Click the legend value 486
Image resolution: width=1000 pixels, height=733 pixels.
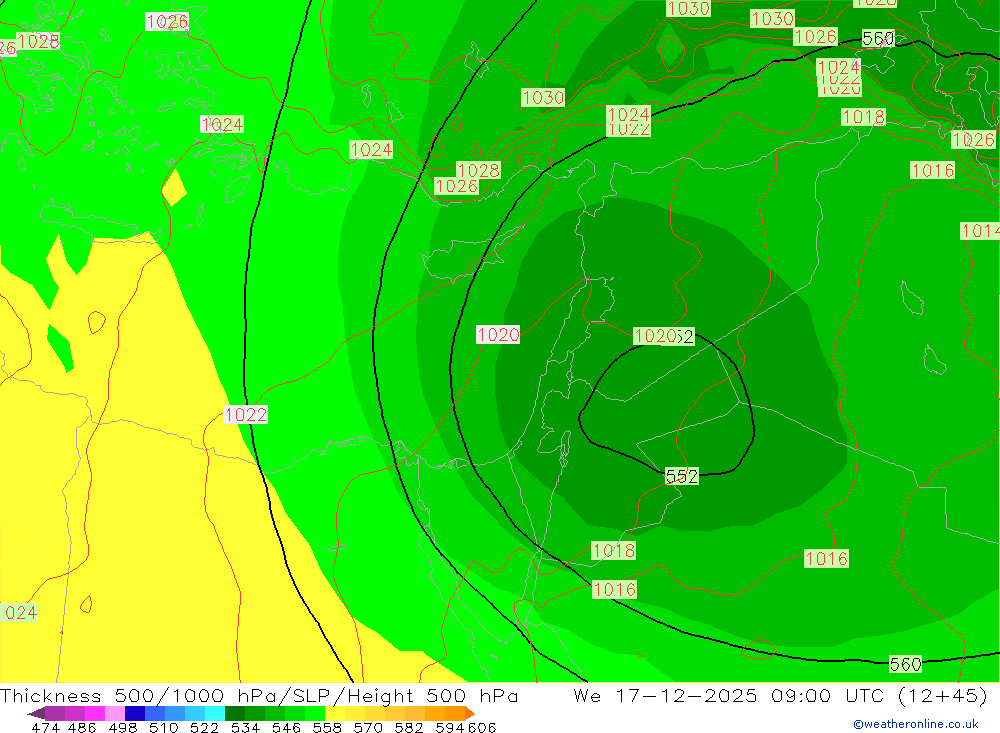82,727
